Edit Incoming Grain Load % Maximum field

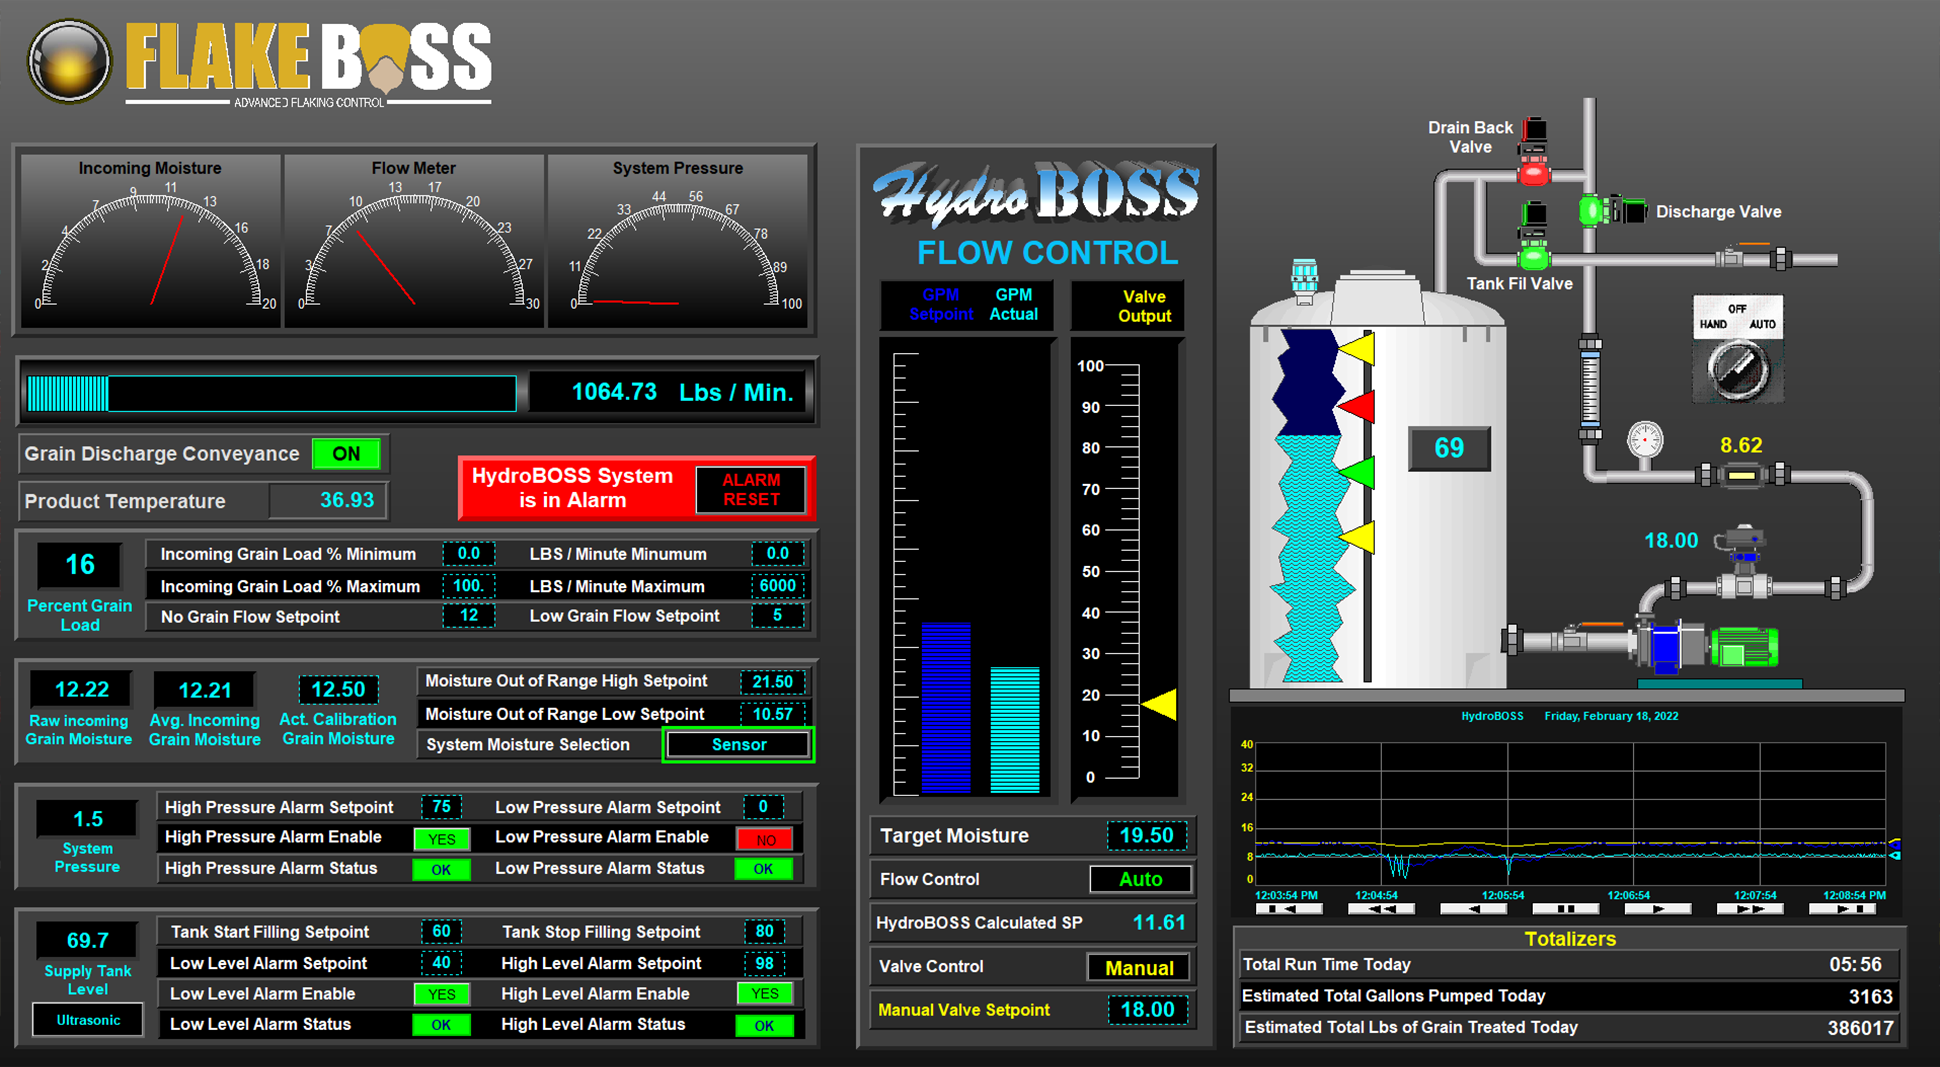click(468, 586)
